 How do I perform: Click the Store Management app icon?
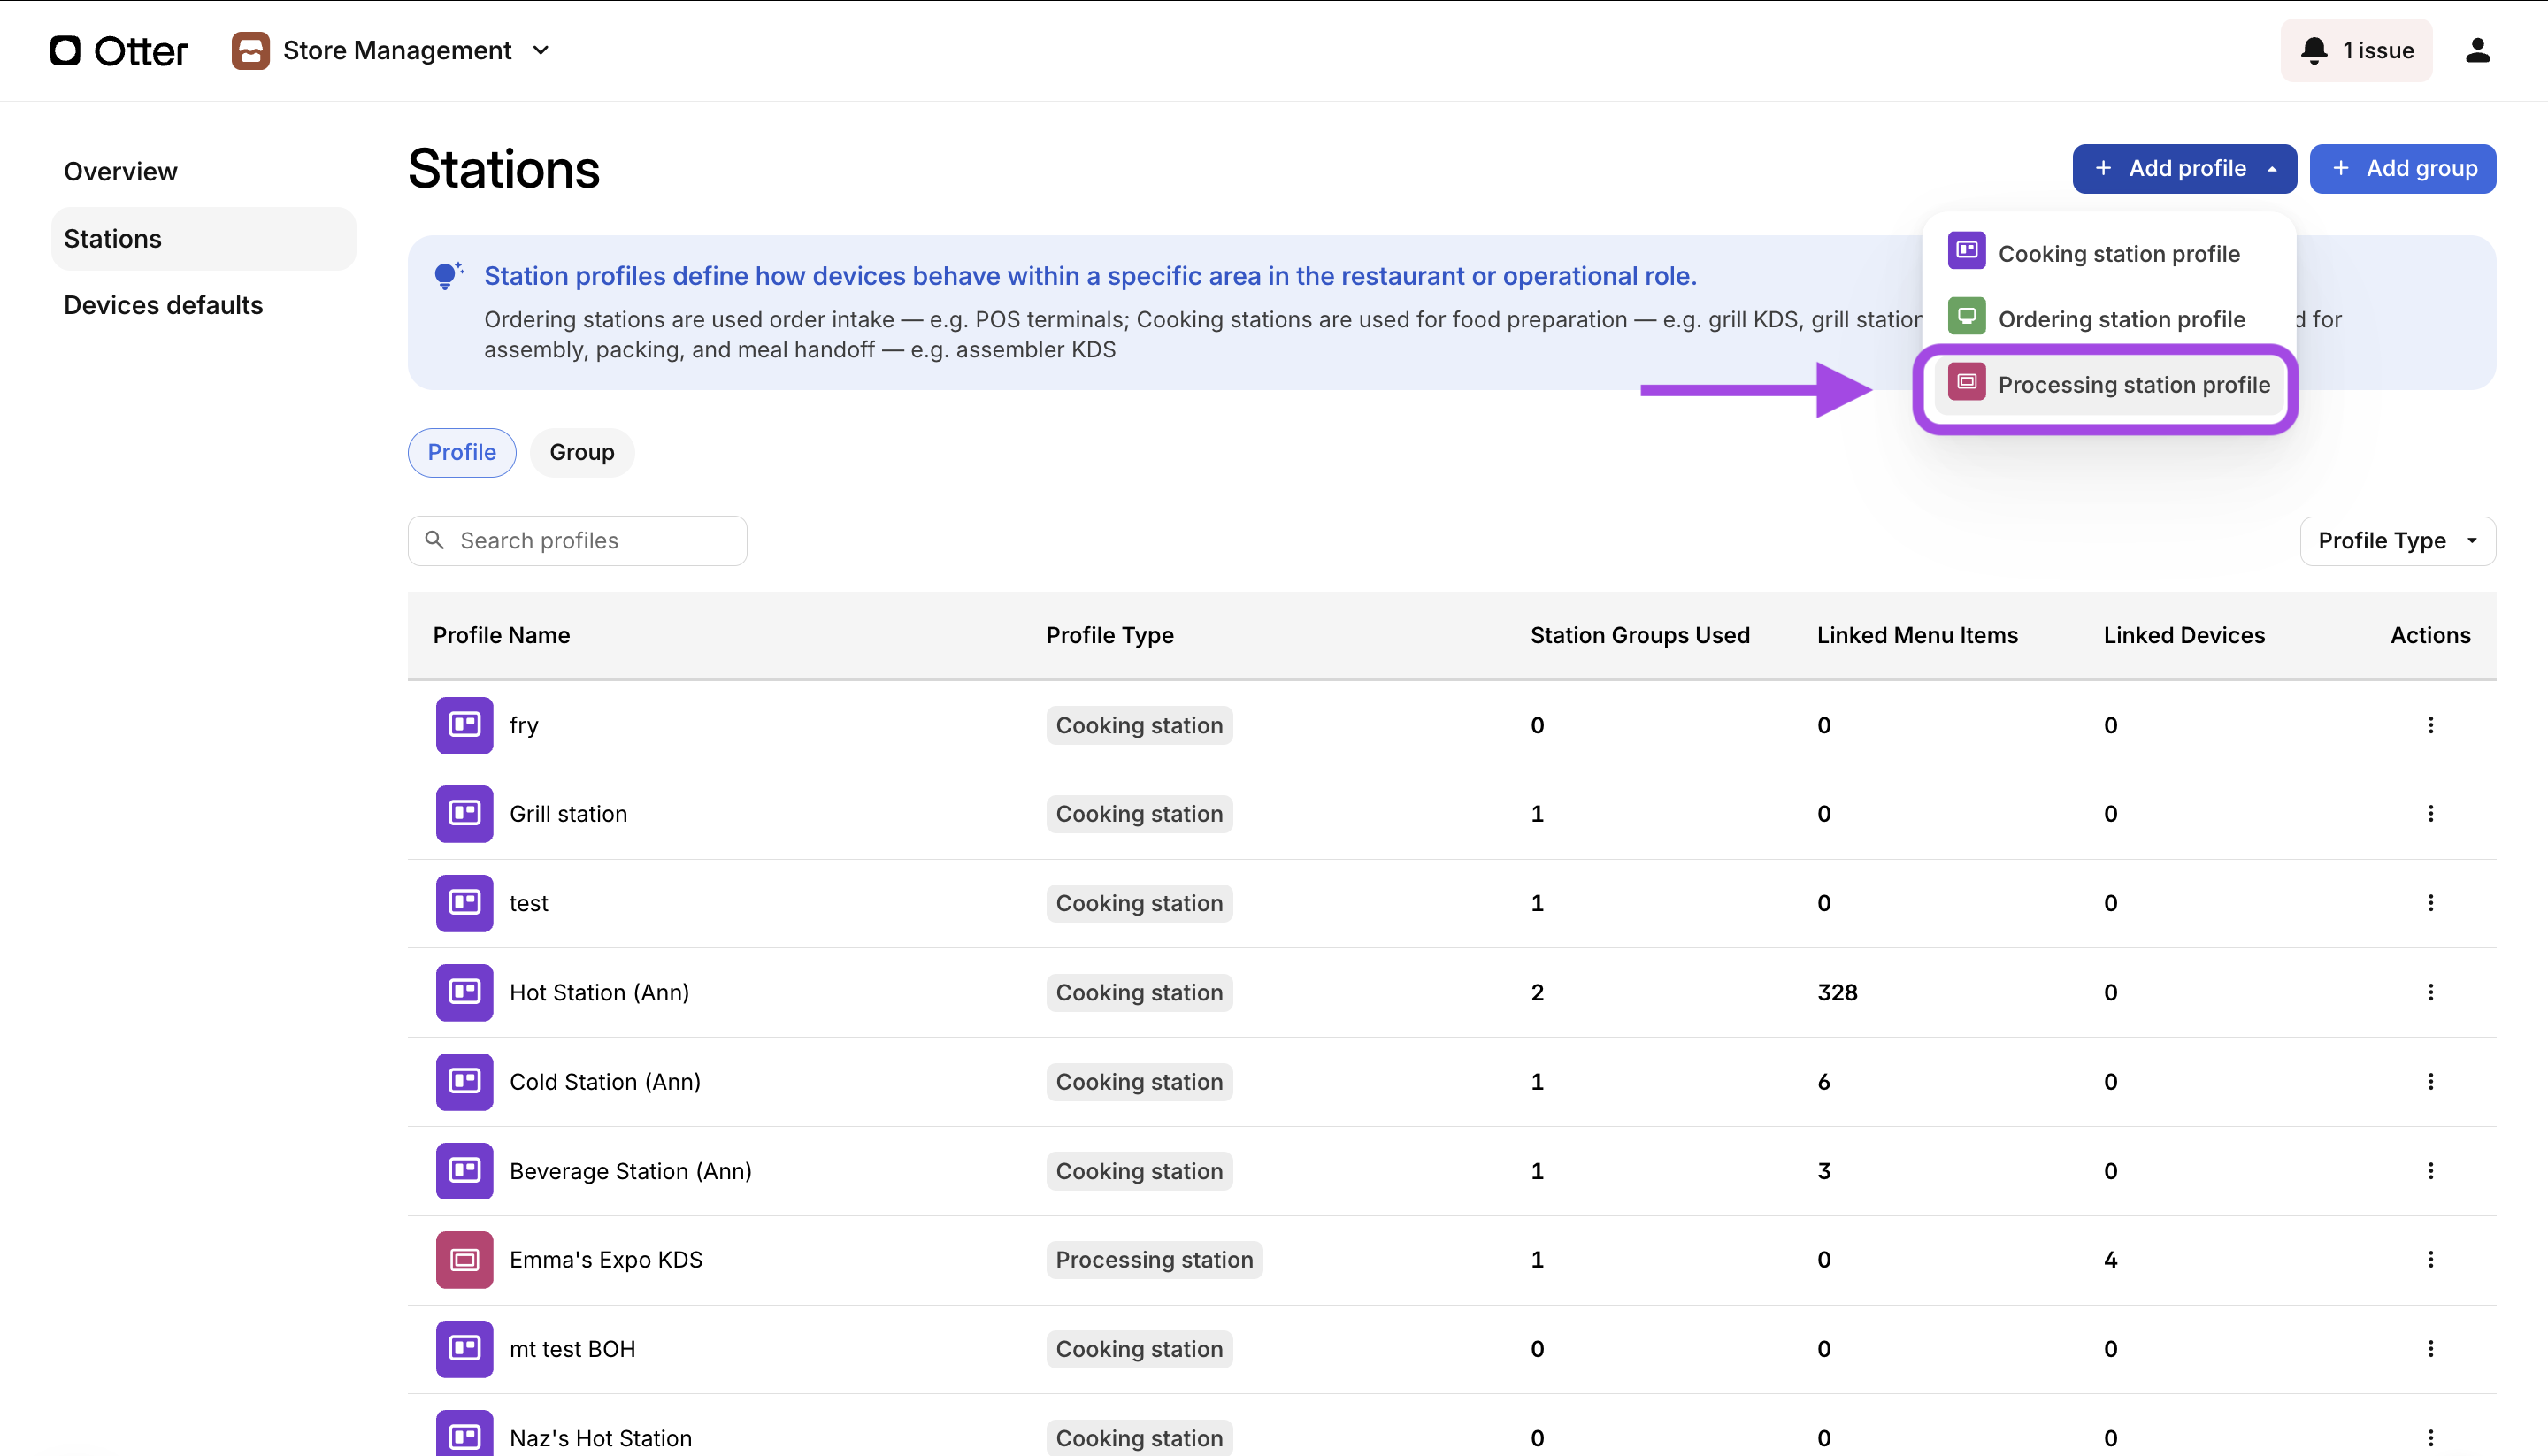coord(250,50)
